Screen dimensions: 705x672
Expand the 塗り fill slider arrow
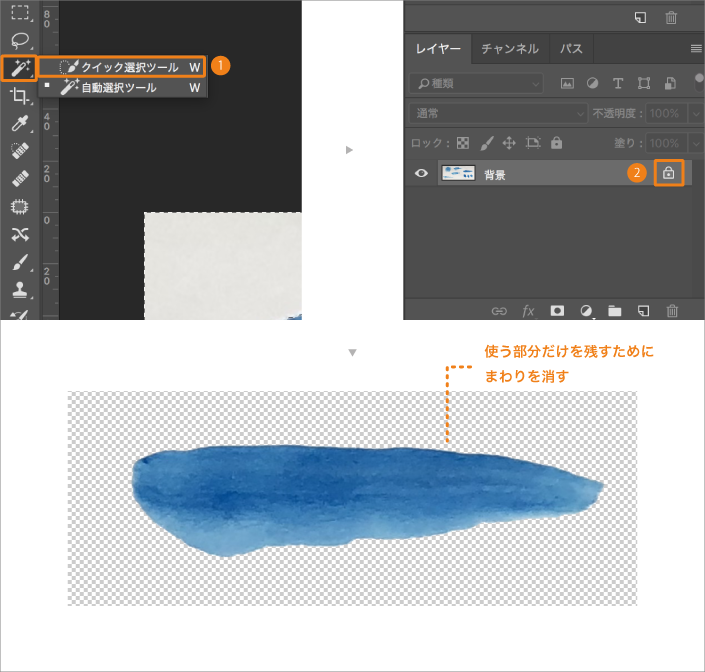696,143
